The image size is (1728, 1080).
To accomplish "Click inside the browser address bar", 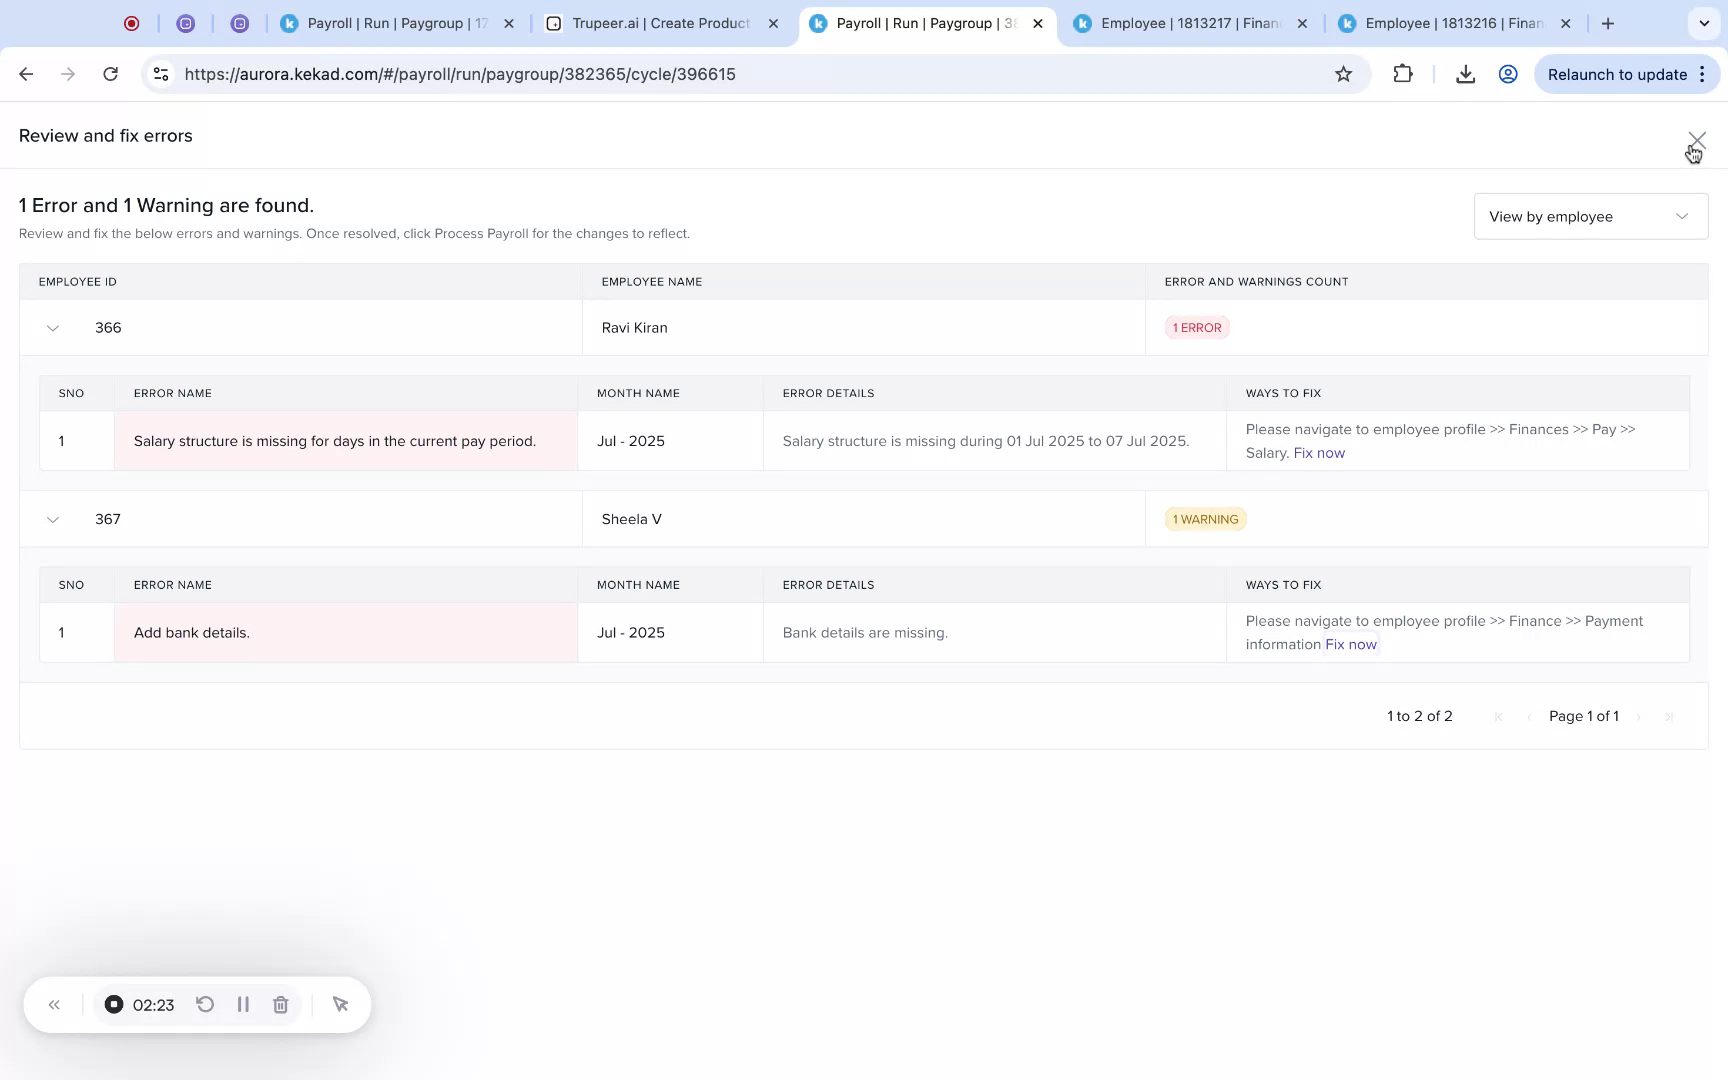I will coord(700,73).
